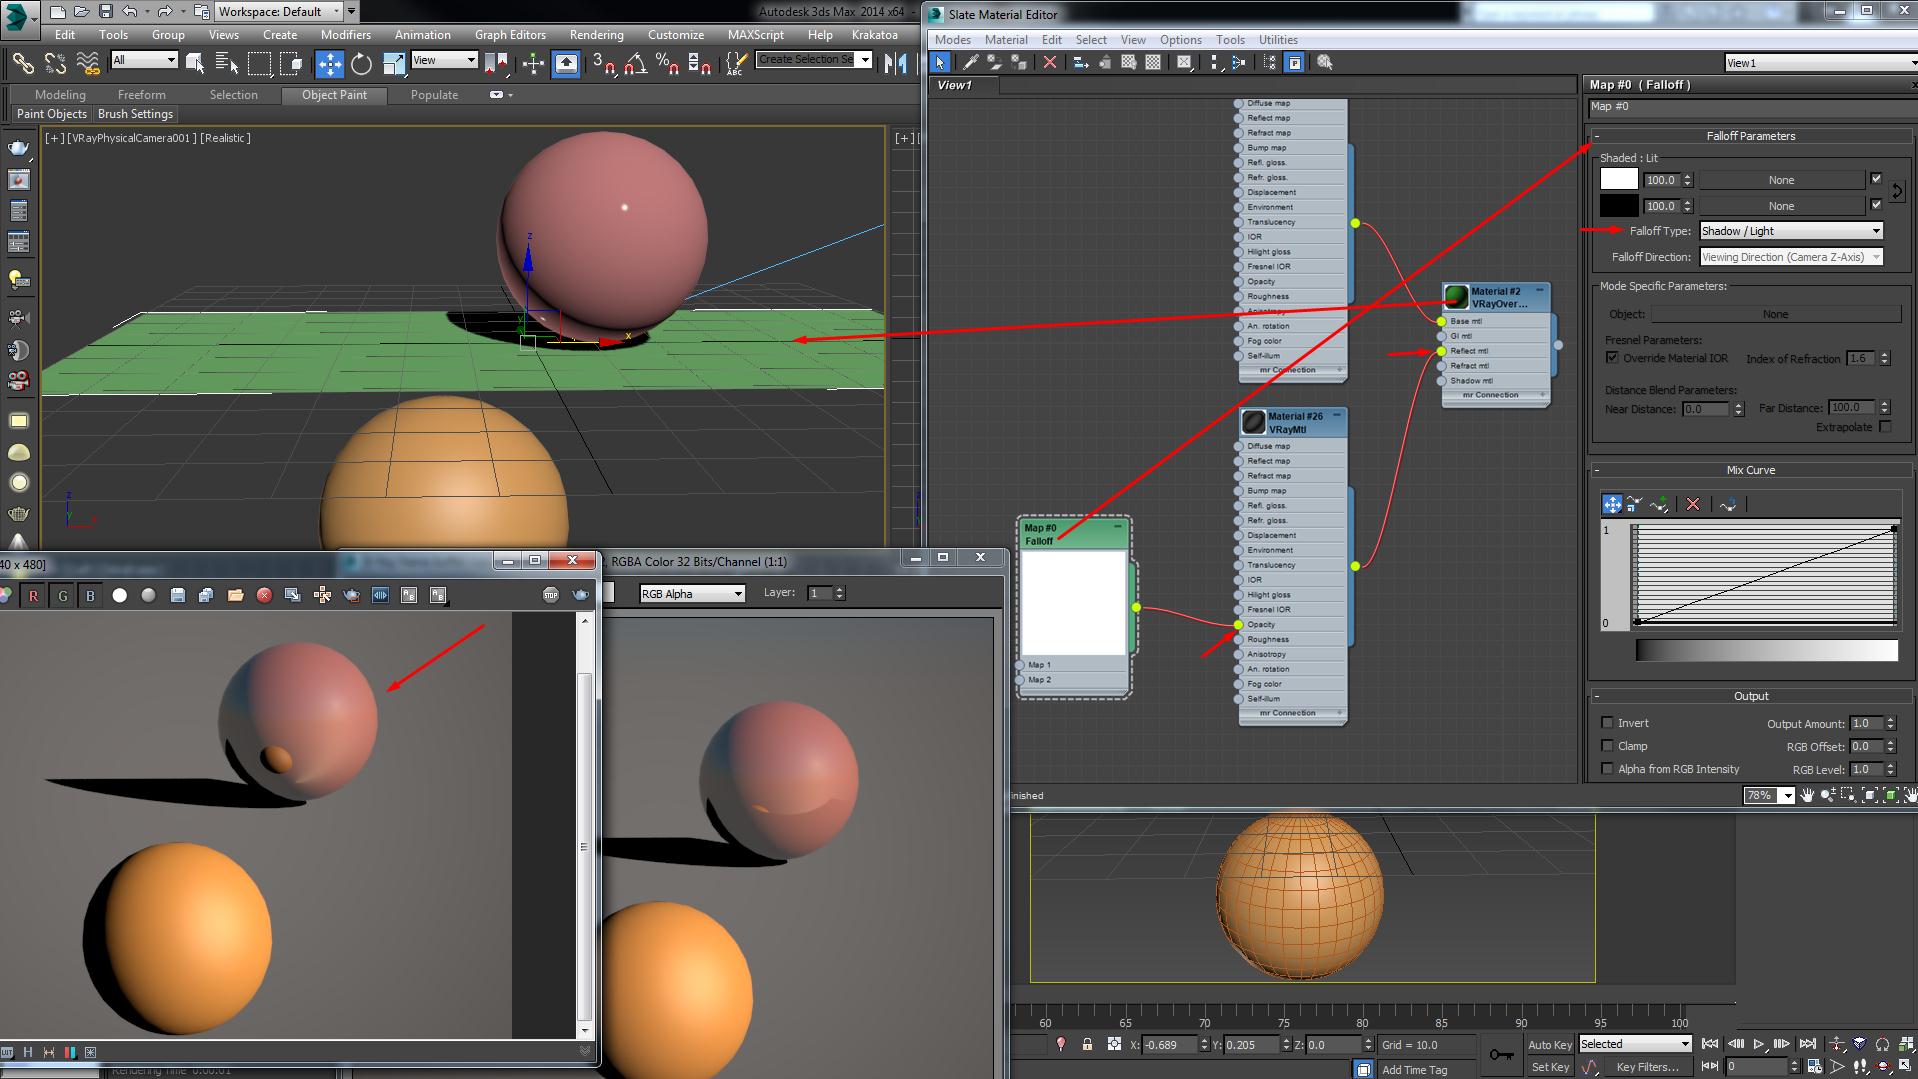Viewport: 1918px width, 1079px height.
Task: Click the Save File floppy icon in title bar
Action: [x=105, y=12]
